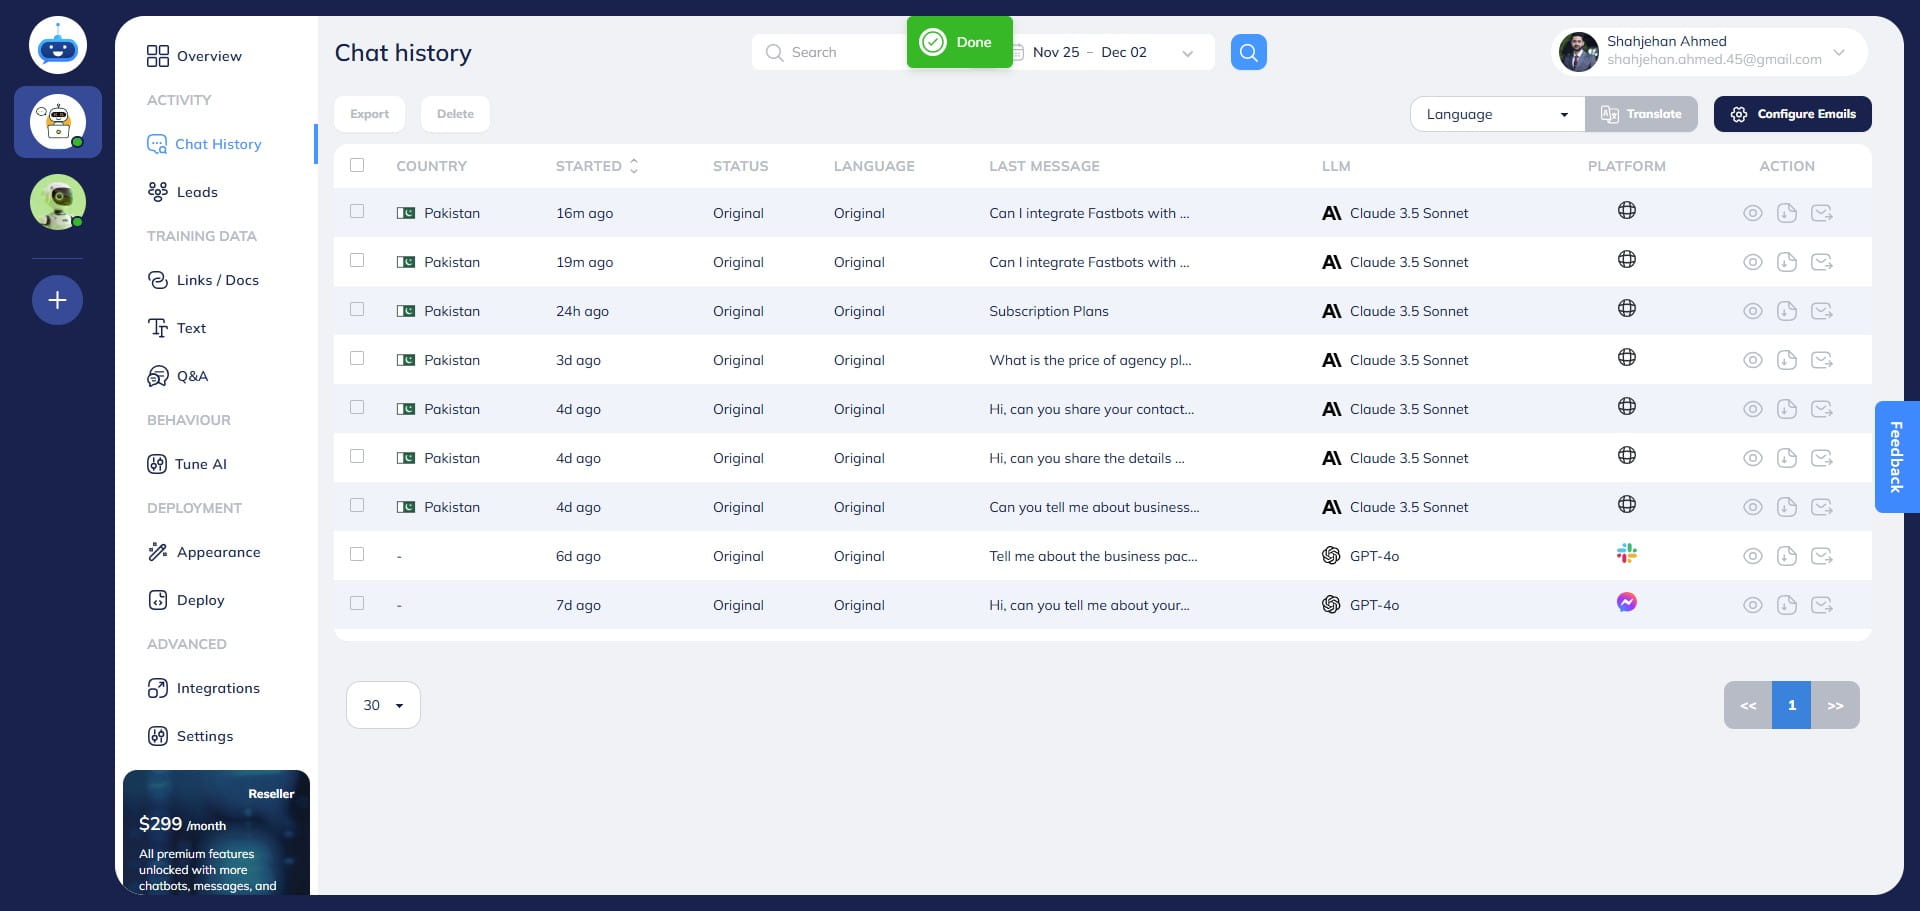Sort the table by Started column

pyautogui.click(x=633, y=166)
